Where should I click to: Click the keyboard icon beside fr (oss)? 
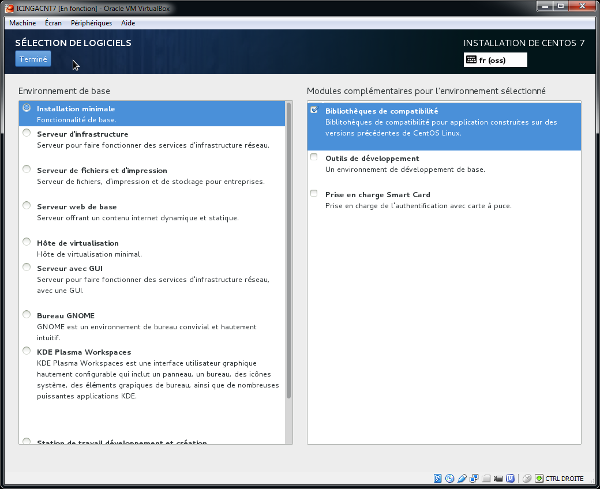tap(471, 60)
